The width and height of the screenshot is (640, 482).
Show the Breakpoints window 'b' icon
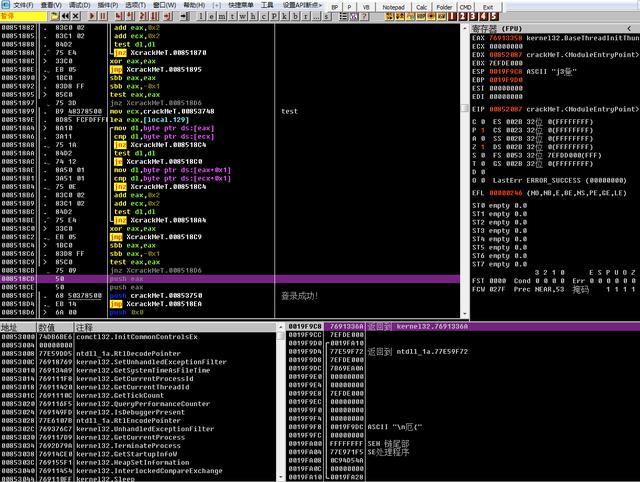[293, 17]
